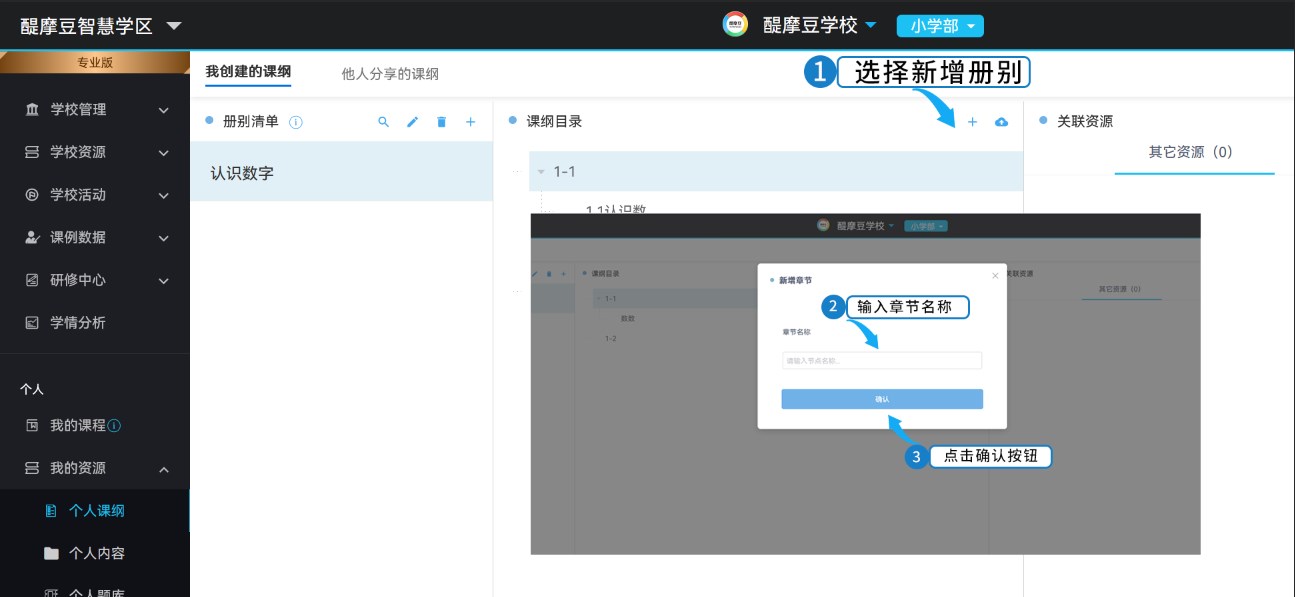Click the 其它资源（0） tab
Screen dimensions: 1295x597
(1190, 153)
